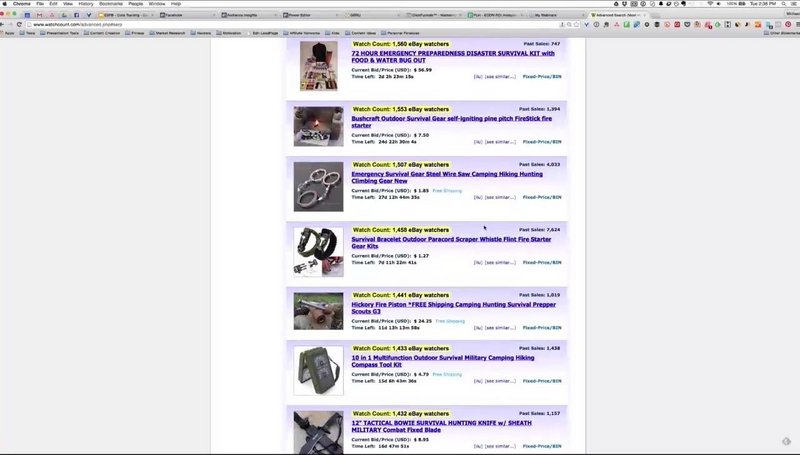Switch to the Audience Insights tab

[249, 15]
